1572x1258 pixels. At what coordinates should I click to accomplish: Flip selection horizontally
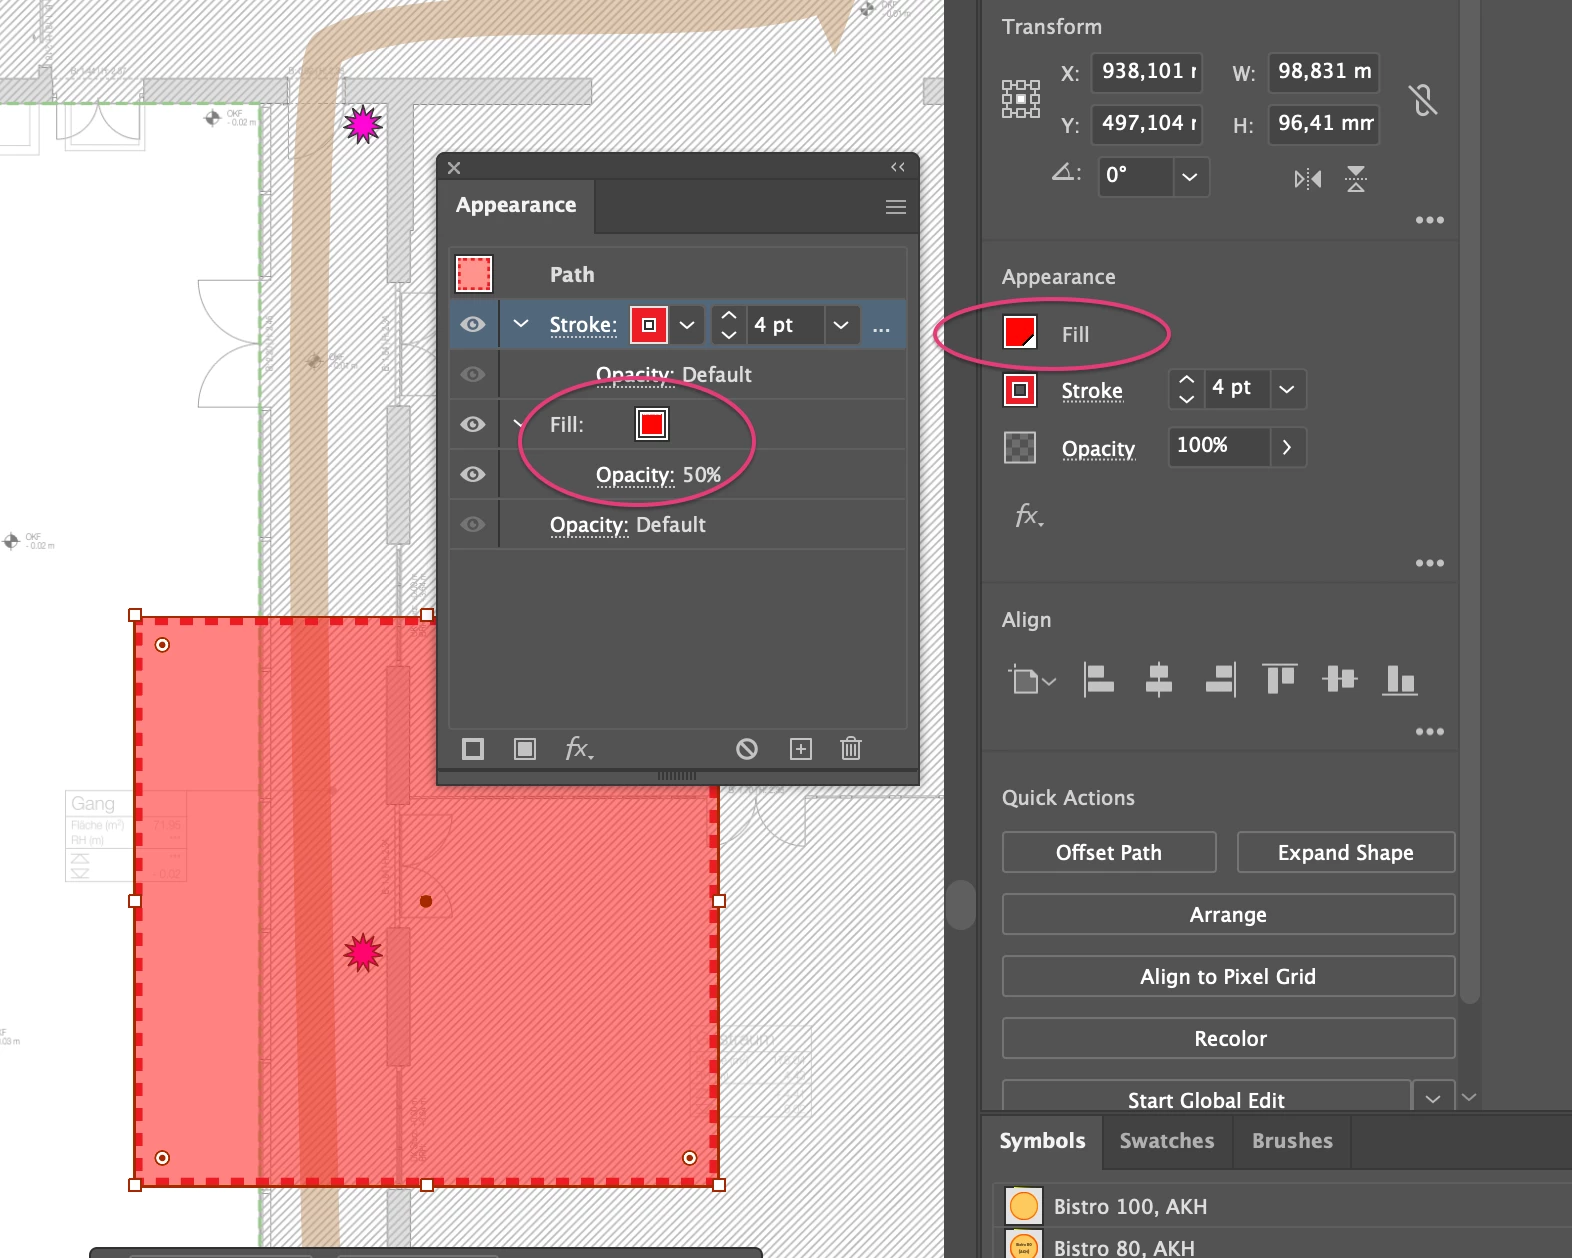(1308, 179)
